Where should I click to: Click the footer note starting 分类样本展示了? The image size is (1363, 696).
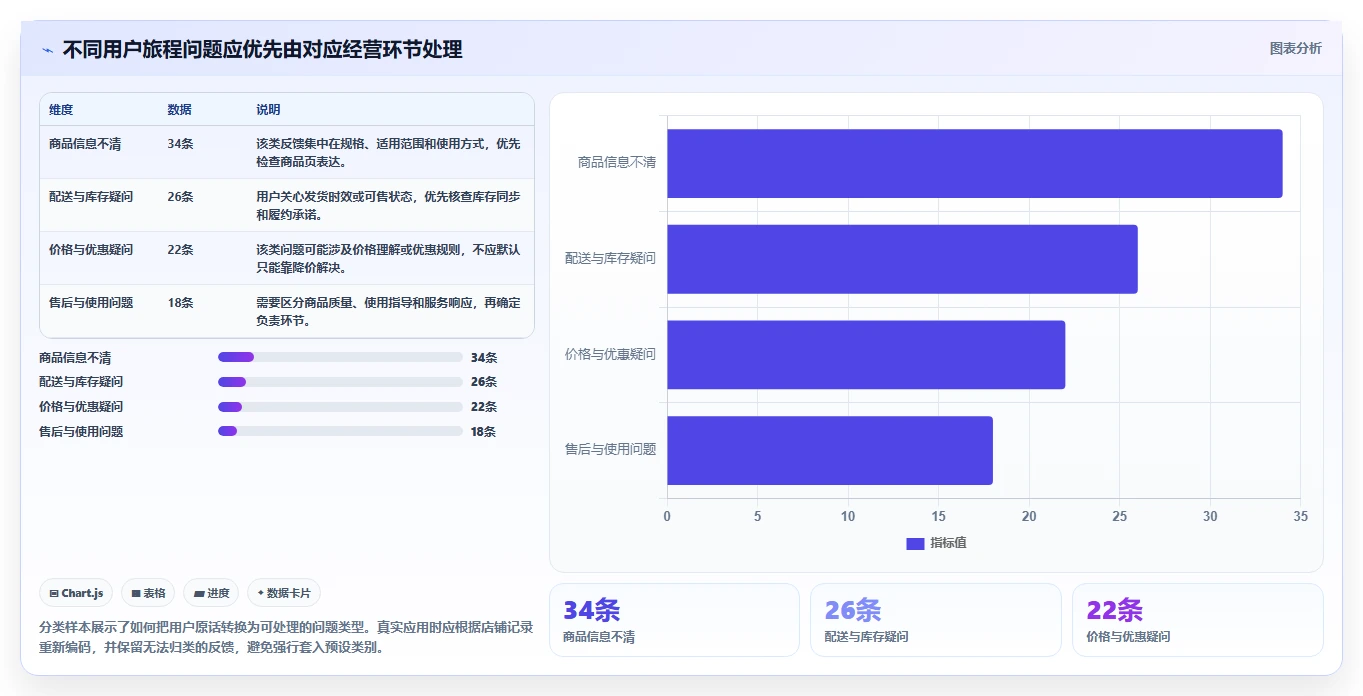point(286,637)
